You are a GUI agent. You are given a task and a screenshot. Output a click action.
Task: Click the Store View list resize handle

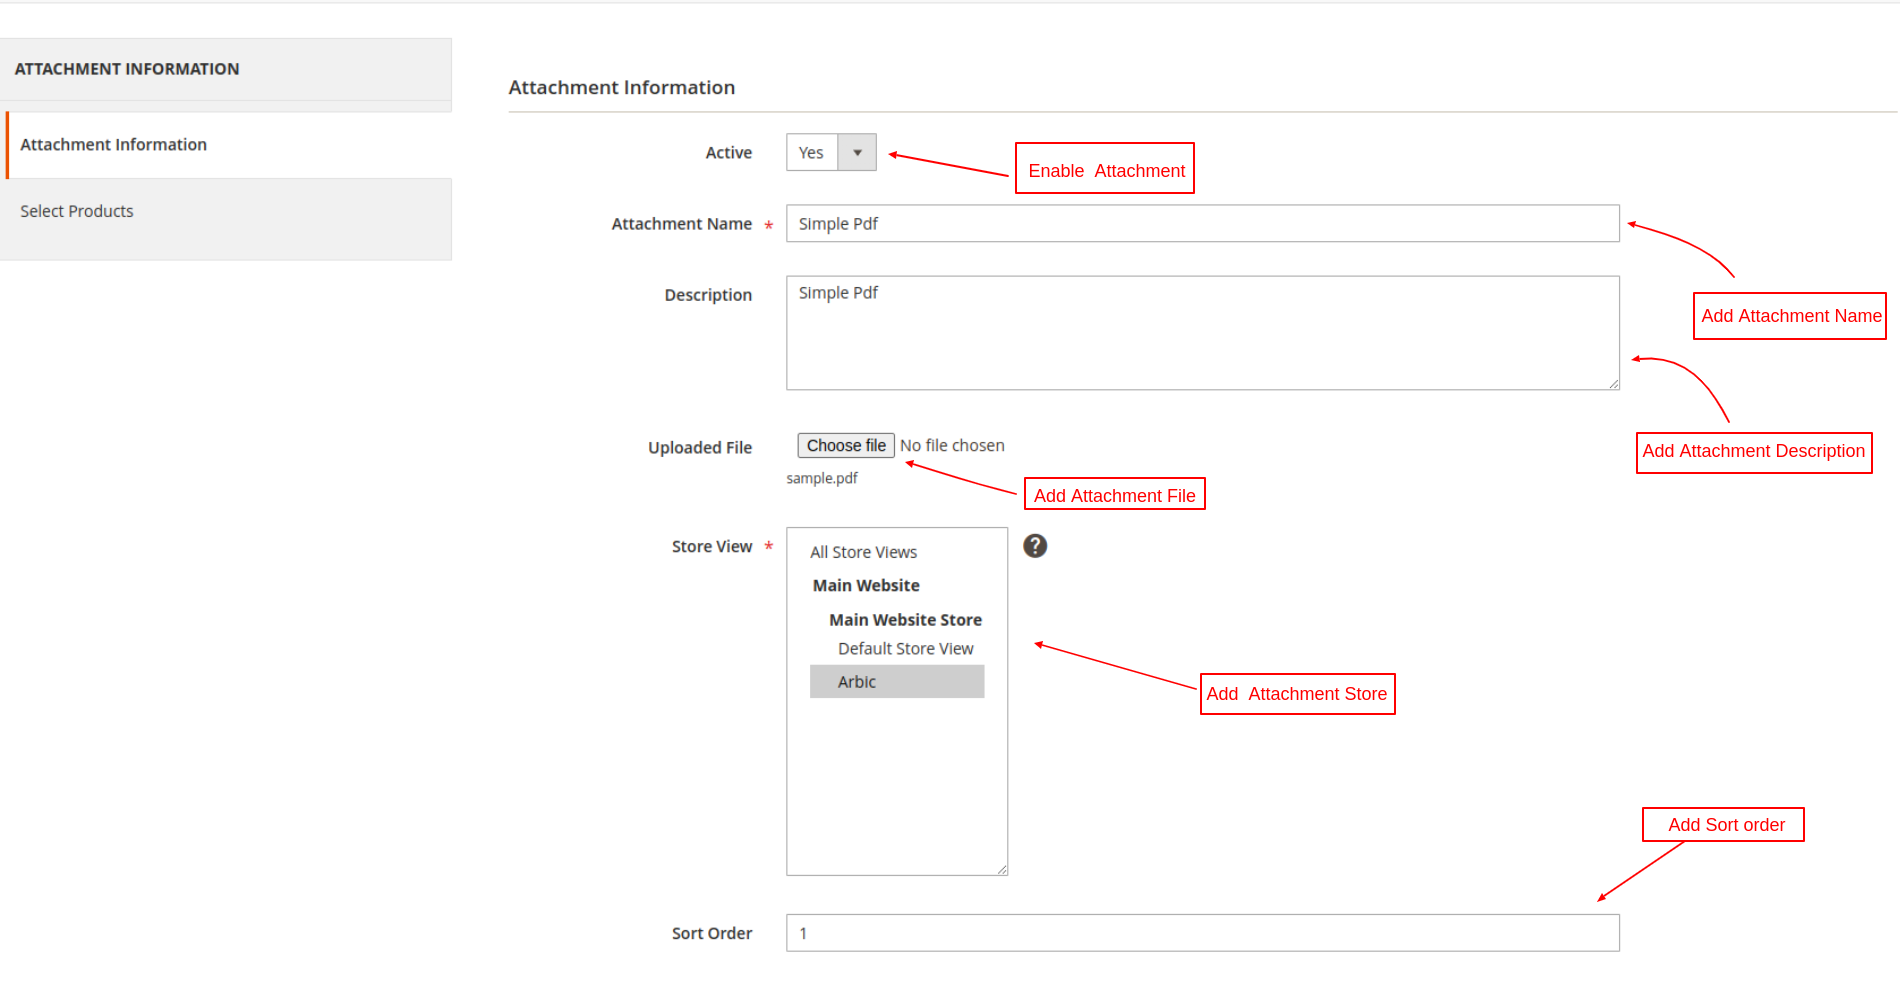pyautogui.click(x=1001, y=869)
